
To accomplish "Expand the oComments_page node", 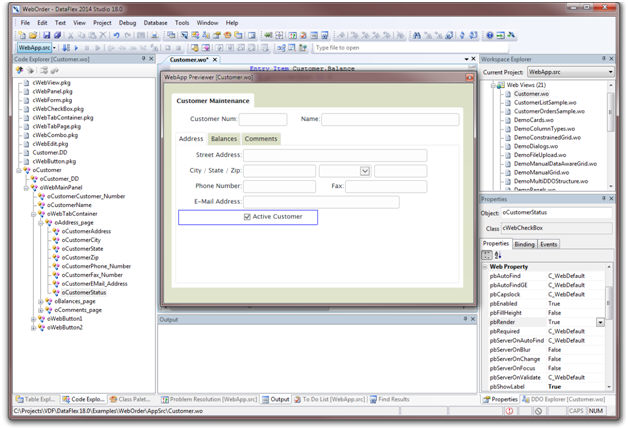I will (x=41, y=310).
